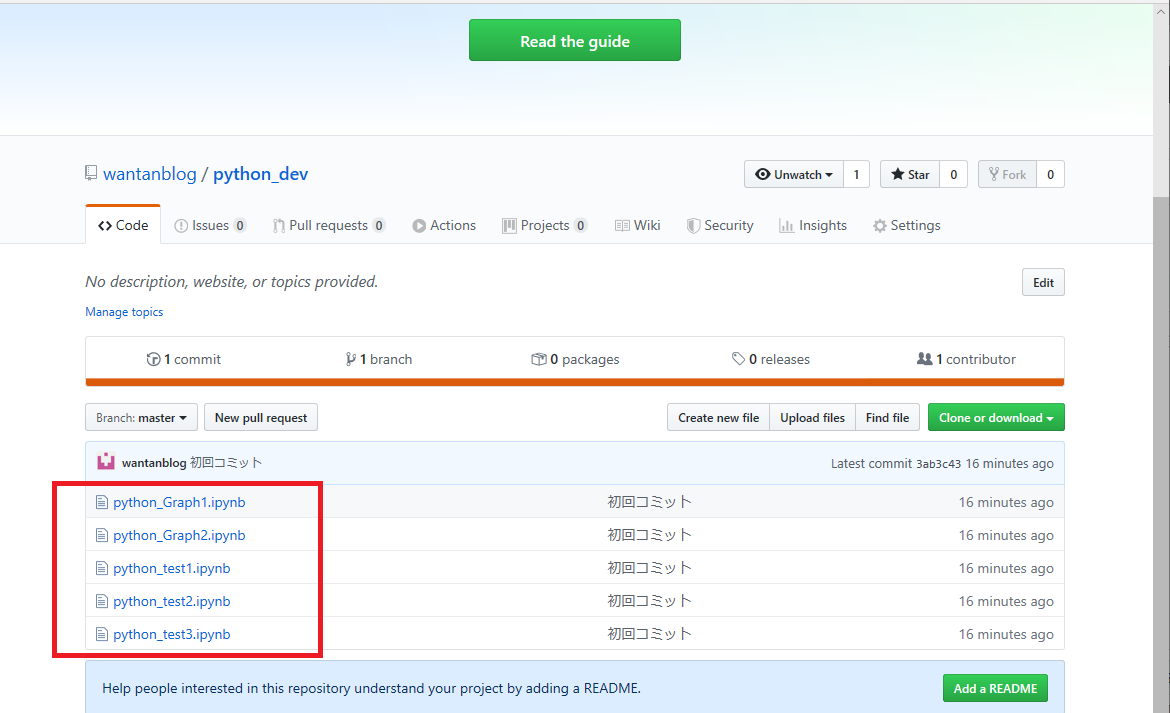This screenshot has height=713, width=1170.
Task: Click file icon beside python_Graph1.ipynb
Action: click(101, 503)
